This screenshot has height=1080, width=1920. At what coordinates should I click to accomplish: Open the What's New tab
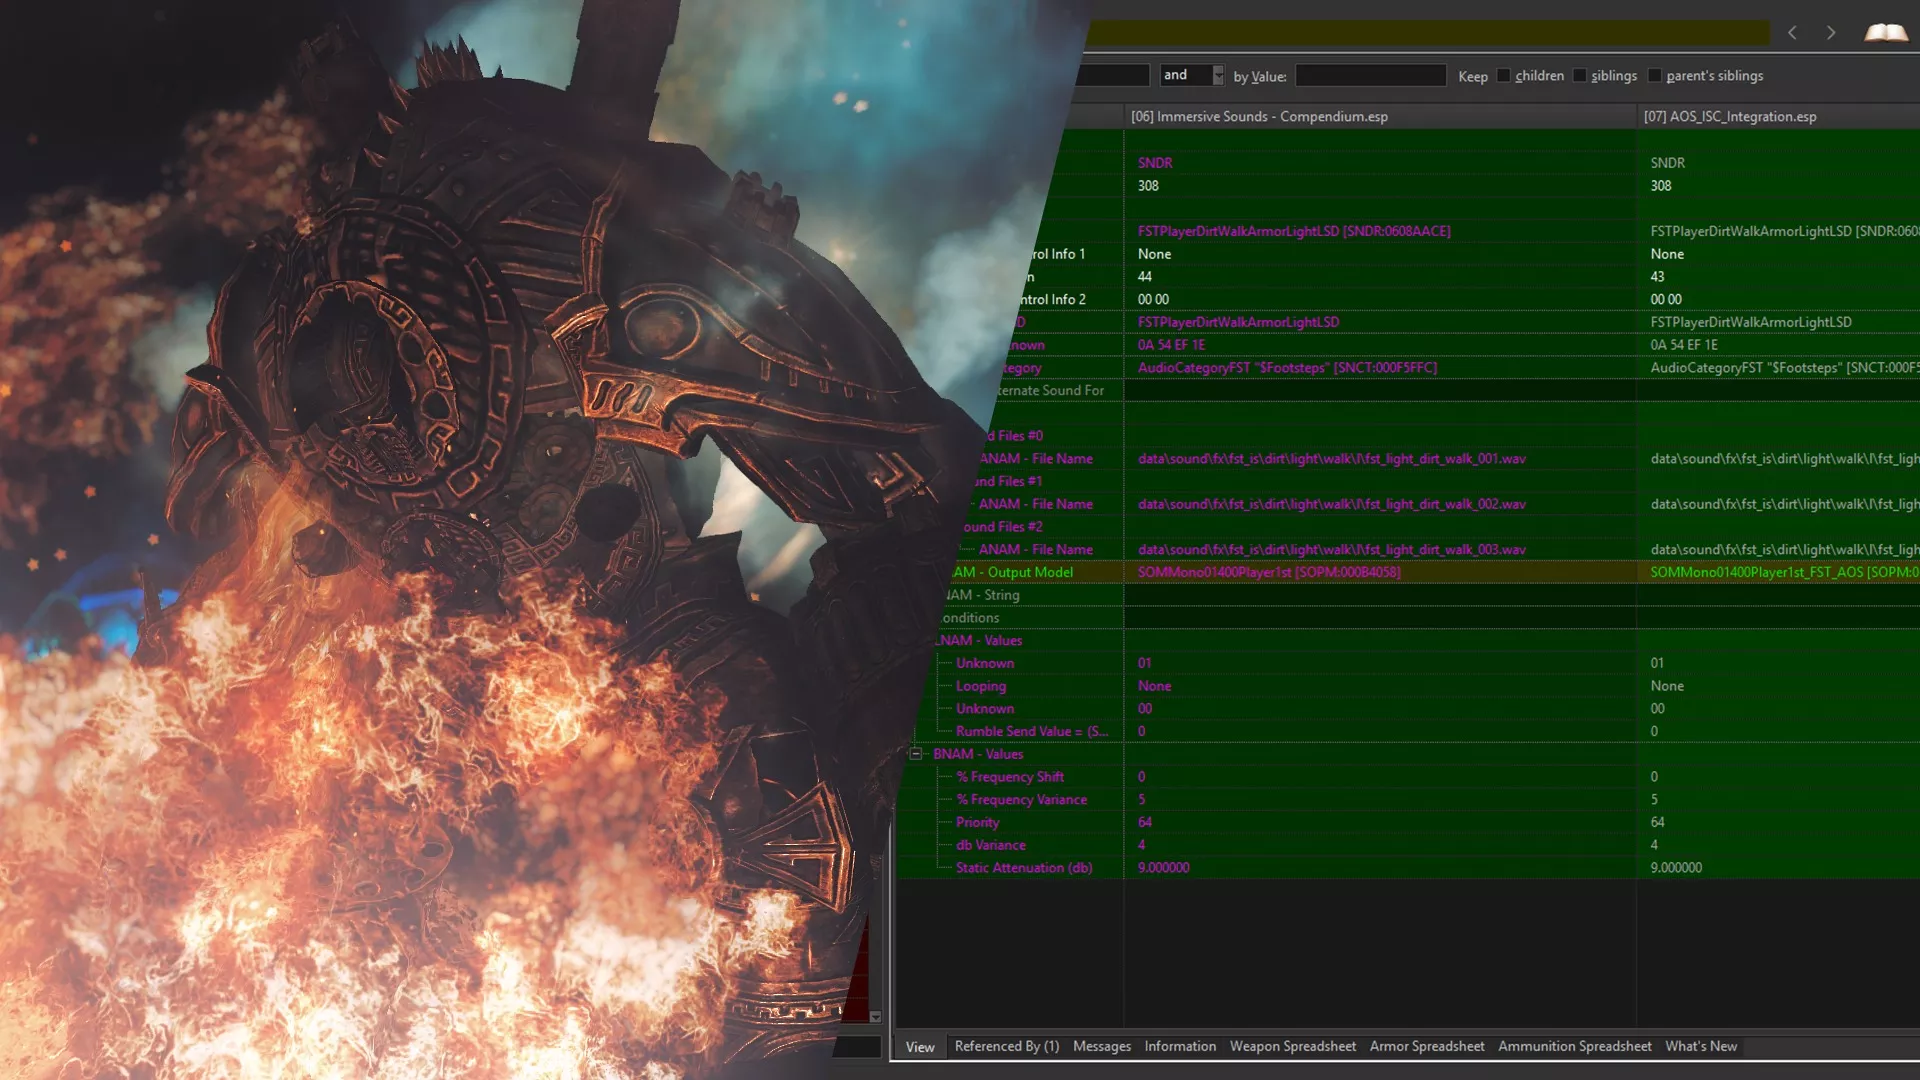click(1700, 1046)
